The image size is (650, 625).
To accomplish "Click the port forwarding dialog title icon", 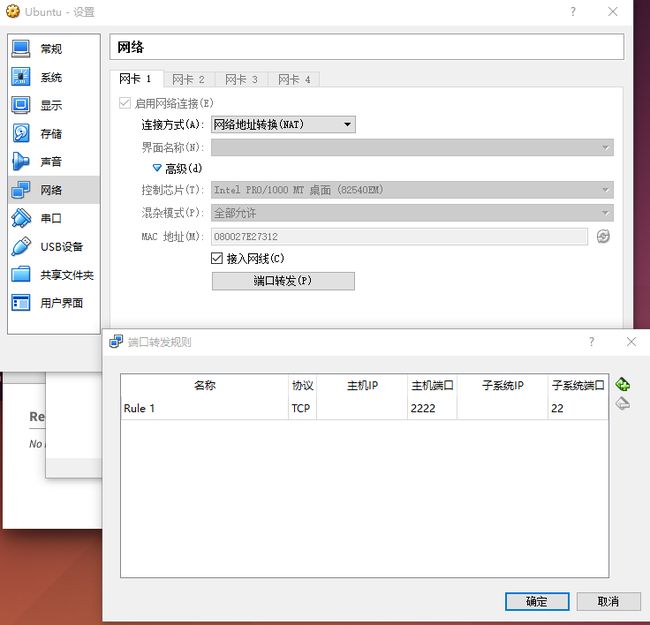I will (116, 342).
